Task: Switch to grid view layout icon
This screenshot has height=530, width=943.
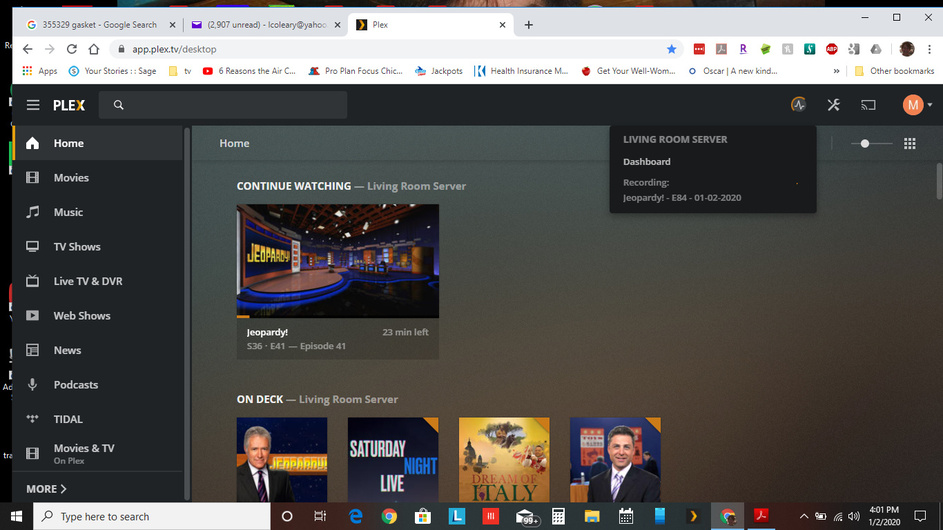Action: pyautogui.click(x=909, y=143)
